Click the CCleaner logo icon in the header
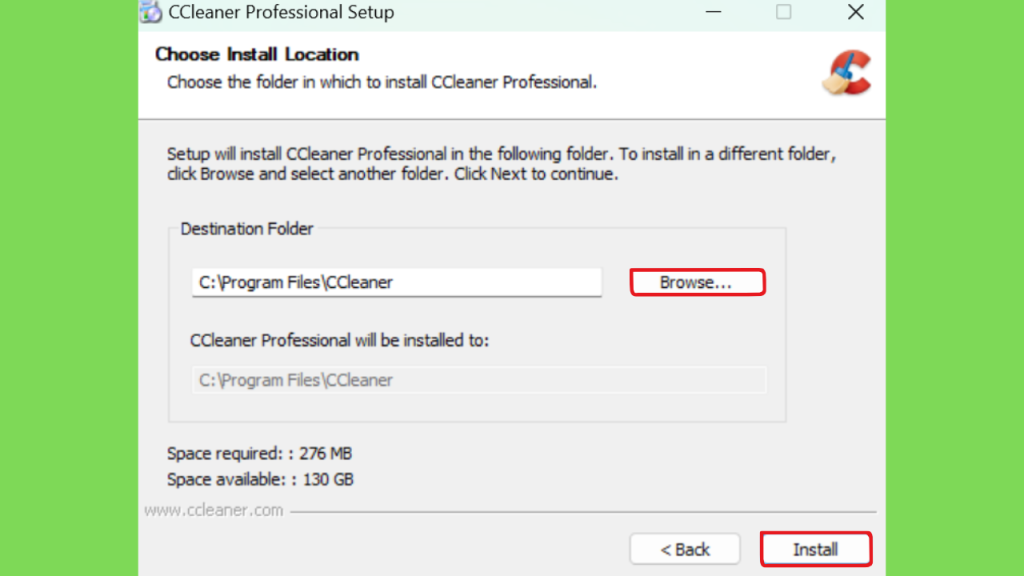Screen dimensions: 1024x576 tap(847, 72)
